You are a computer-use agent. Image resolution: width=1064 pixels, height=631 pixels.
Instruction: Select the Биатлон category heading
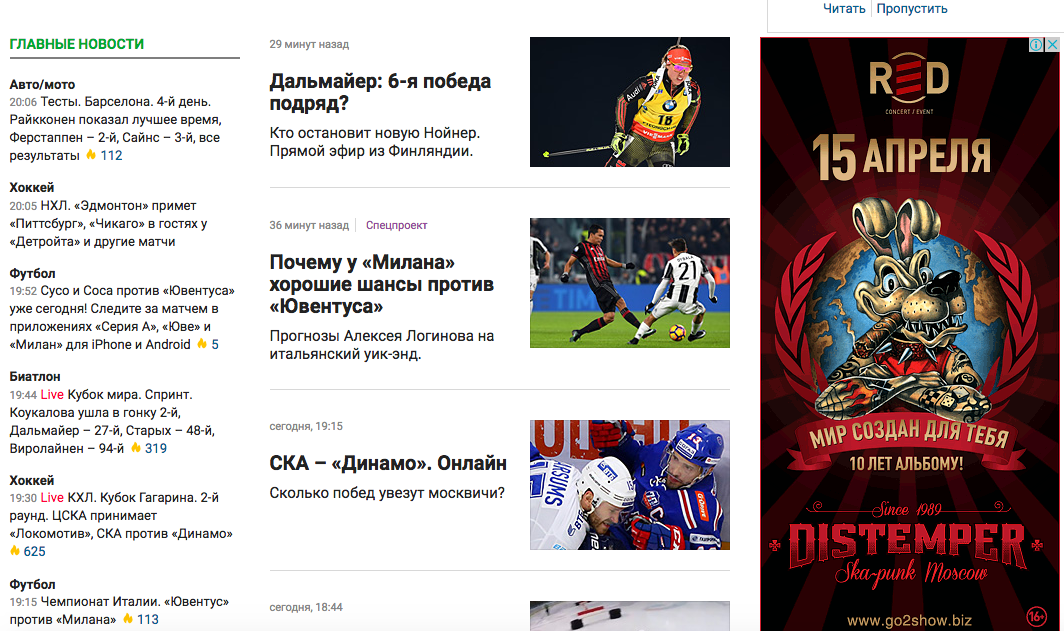pos(35,377)
